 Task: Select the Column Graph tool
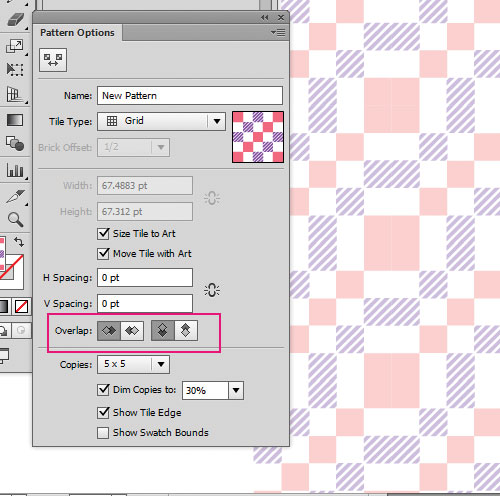(15, 170)
